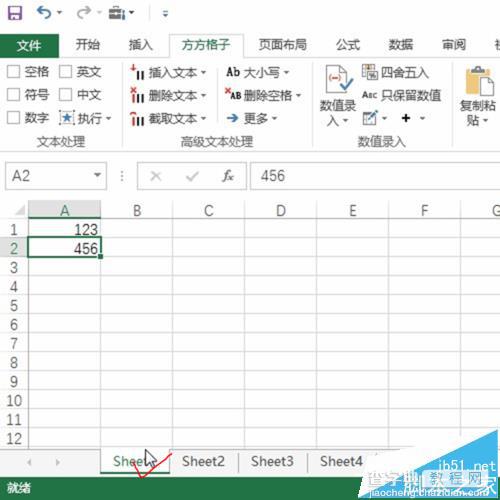Click the next sheet scroll arrow
This screenshot has width=500, height=500.
pyautogui.click(x=58, y=462)
